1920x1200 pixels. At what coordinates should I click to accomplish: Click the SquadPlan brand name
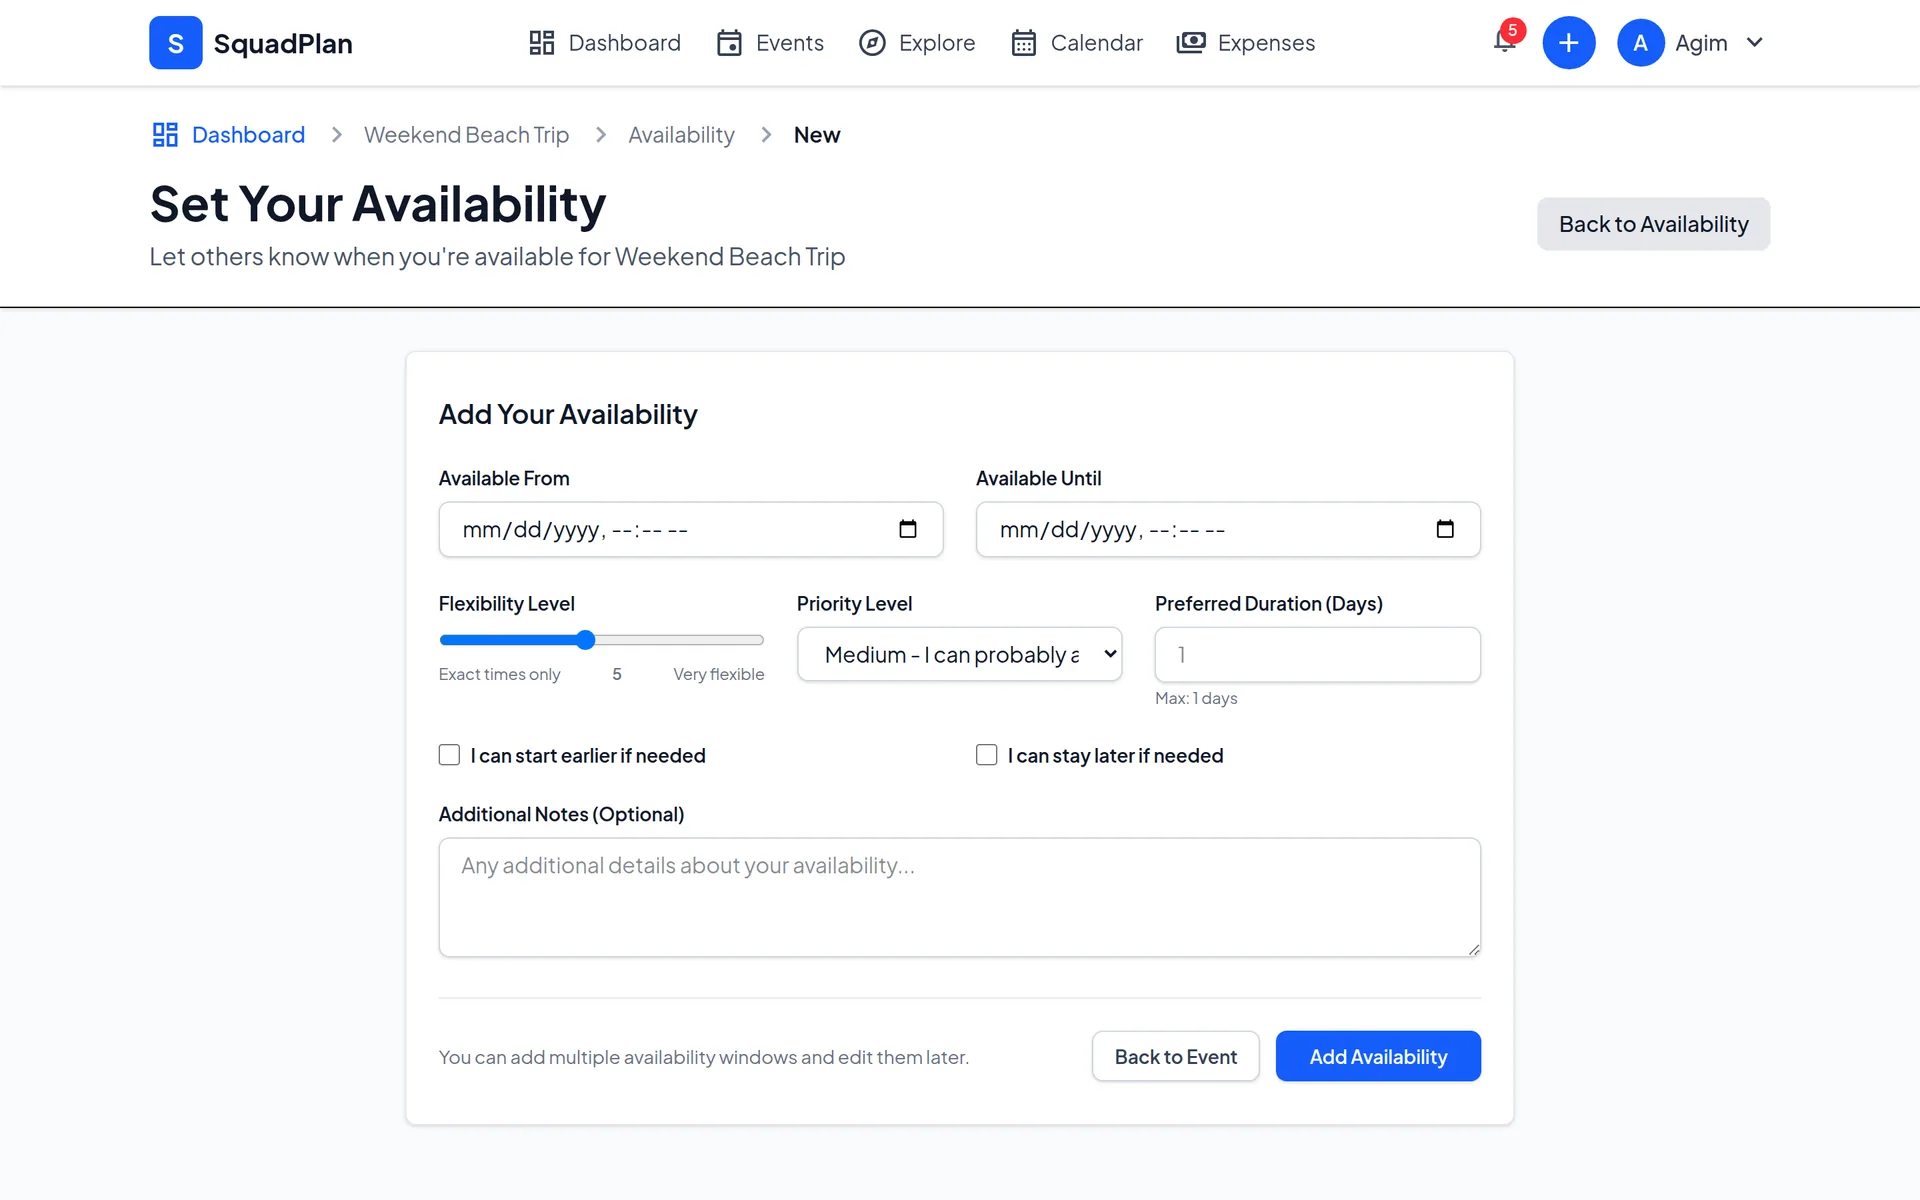click(x=283, y=43)
